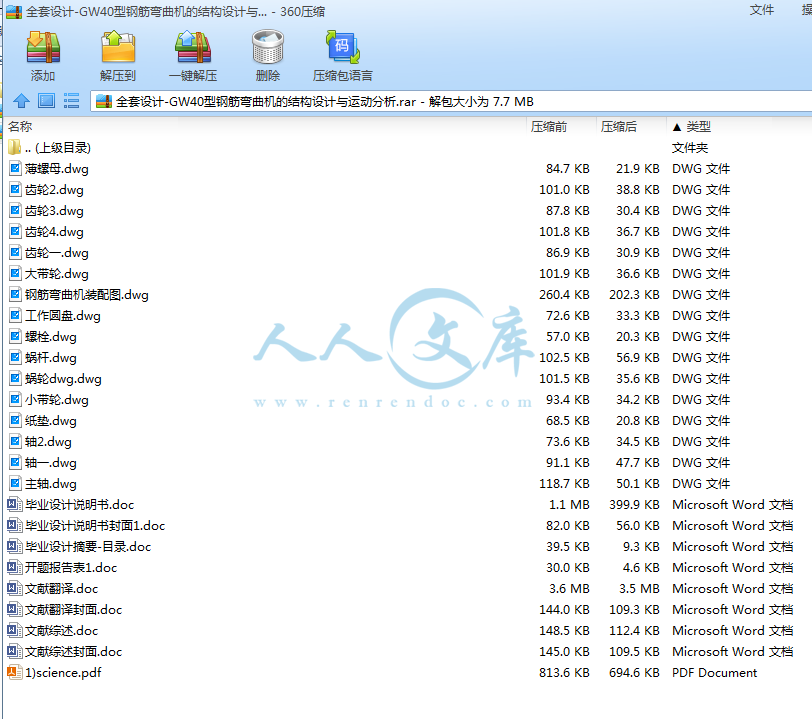Click the file icon of 齿轮2.dwg
This screenshot has width=812, height=719.
16,190
